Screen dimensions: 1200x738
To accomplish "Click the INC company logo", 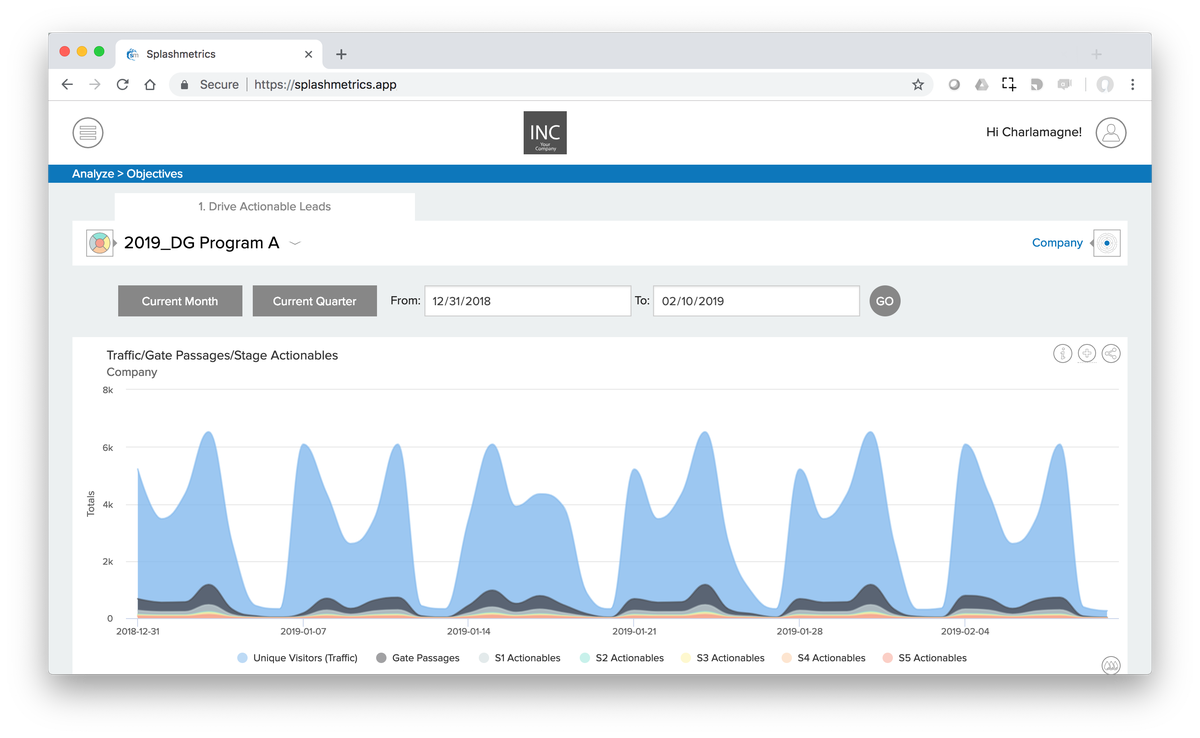I will [545, 133].
